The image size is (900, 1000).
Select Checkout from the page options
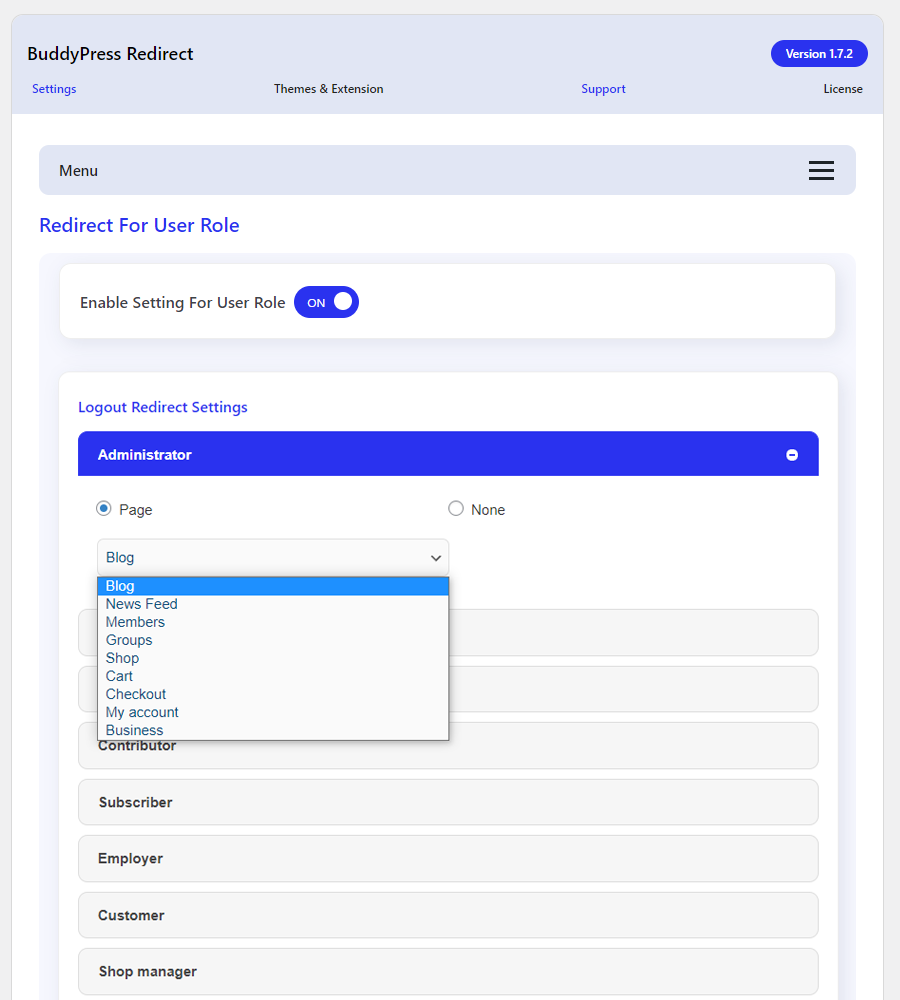click(136, 694)
